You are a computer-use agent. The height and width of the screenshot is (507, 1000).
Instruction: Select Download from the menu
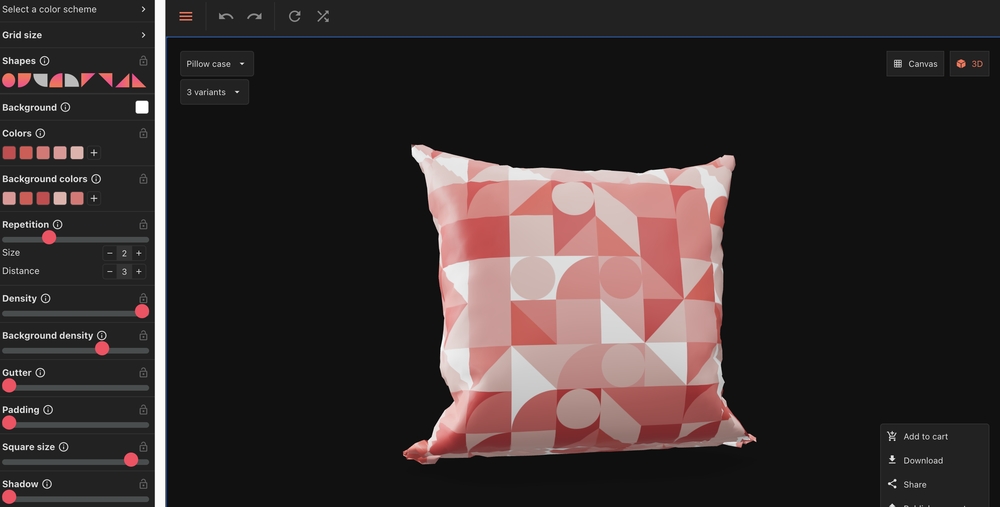[x=922, y=461]
